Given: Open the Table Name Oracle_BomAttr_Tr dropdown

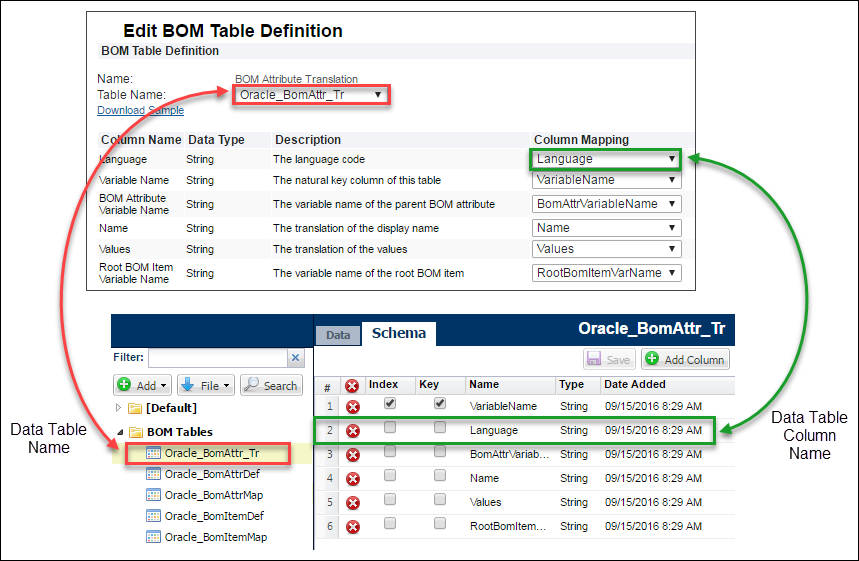Looking at the screenshot, I should (311, 95).
